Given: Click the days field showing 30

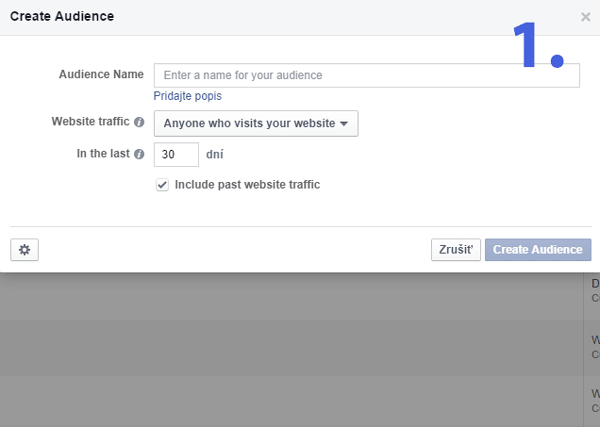Looking at the screenshot, I should [x=176, y=155].
